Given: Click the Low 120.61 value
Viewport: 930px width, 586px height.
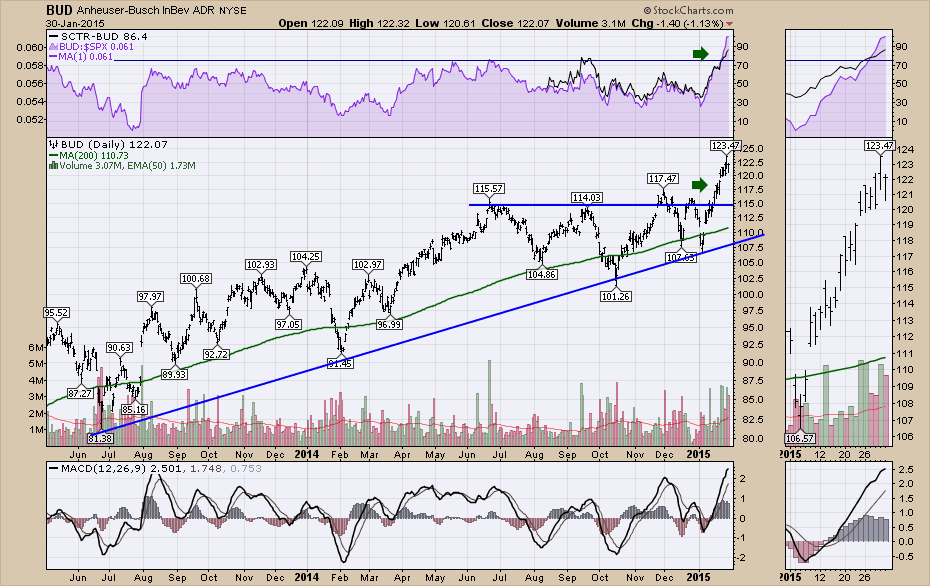Looking at the screenshot, I should 444,24.
